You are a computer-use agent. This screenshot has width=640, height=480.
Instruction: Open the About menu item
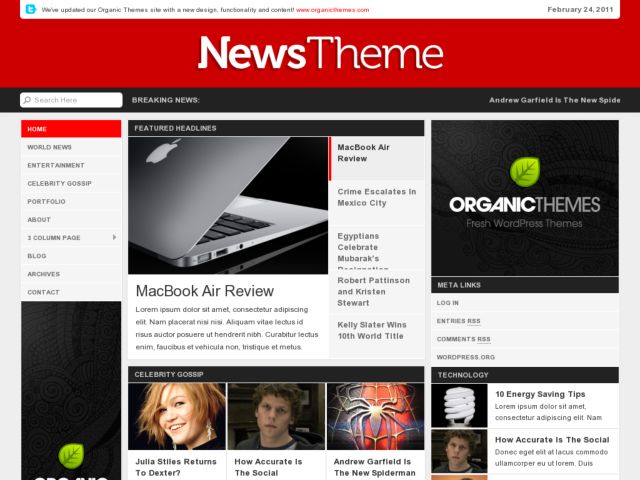pyautogui.click(x=71, y=219)
